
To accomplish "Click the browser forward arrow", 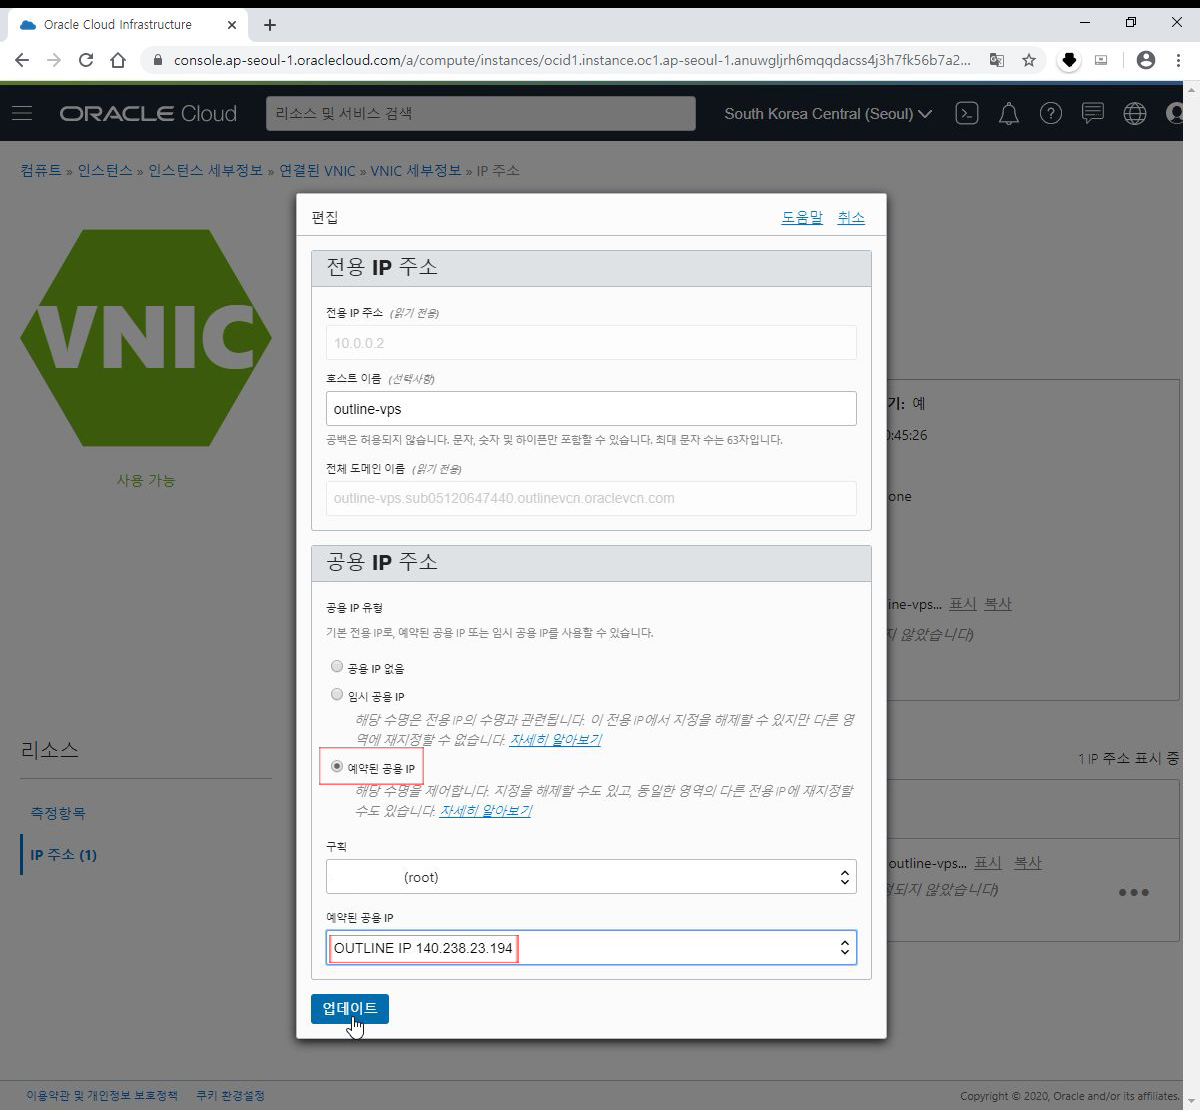I will pos(54,60).
